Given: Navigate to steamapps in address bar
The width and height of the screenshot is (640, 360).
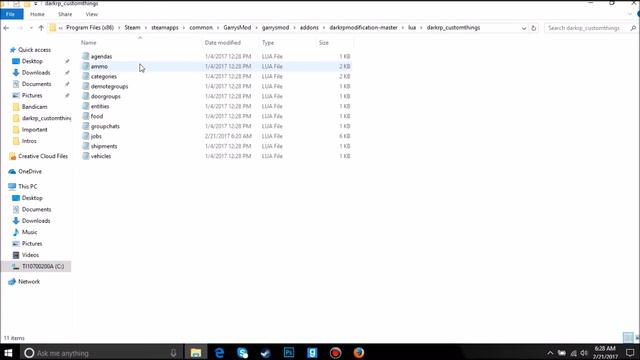Looking at the screenshot, I should coord(165,28).
